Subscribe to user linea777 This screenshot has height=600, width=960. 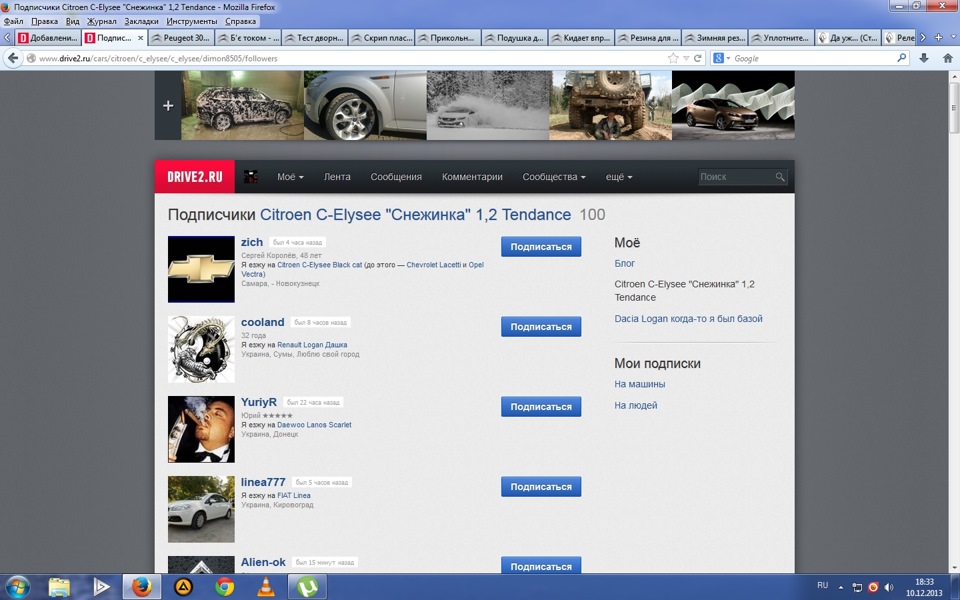pos(541,487)
